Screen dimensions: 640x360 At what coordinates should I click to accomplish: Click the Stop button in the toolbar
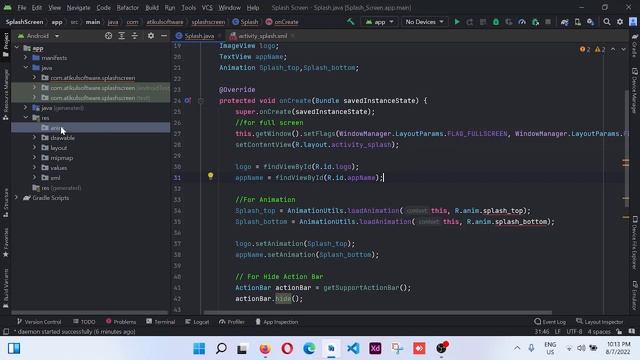pos(548,22)
